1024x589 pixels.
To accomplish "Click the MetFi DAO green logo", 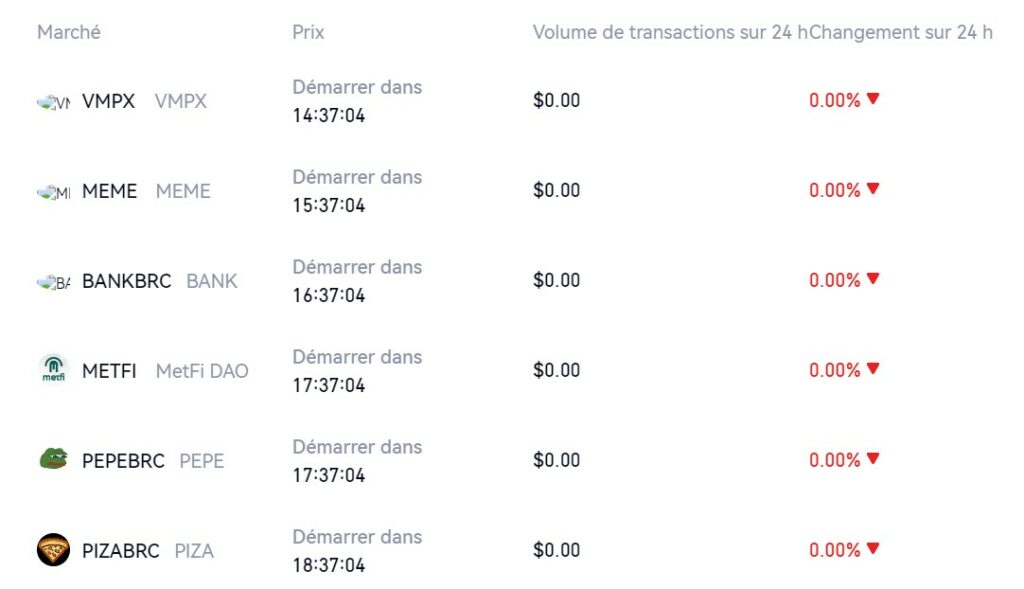I will point(53,371).
